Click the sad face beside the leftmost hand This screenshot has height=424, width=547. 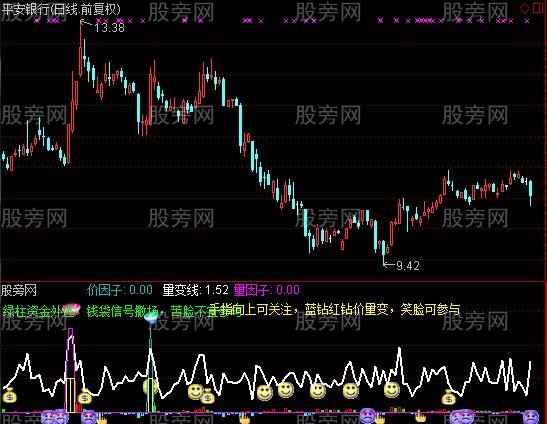[89, 418]
